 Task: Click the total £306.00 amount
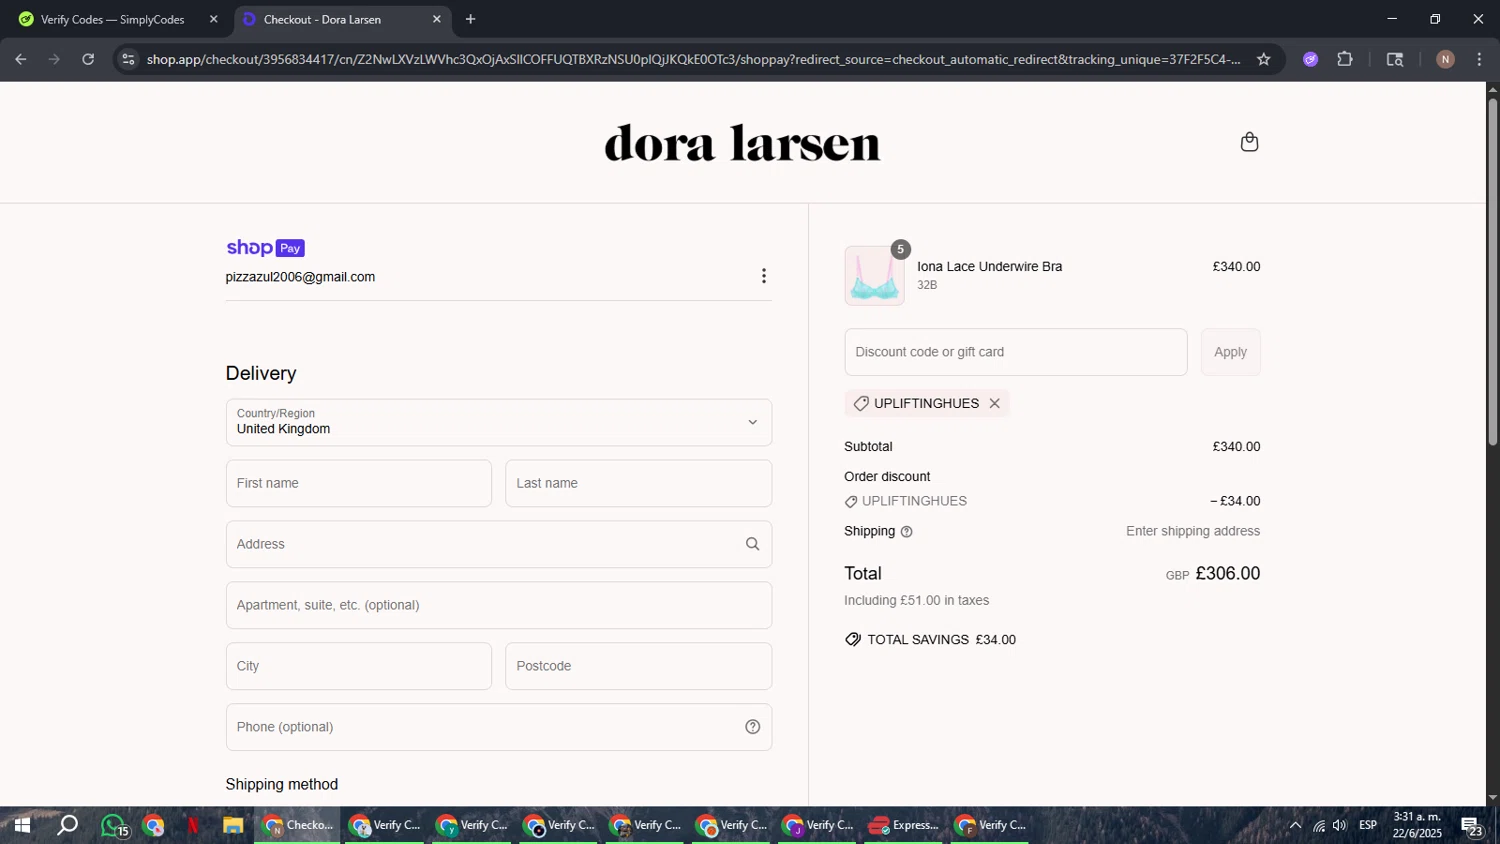tap(1228, 573)
